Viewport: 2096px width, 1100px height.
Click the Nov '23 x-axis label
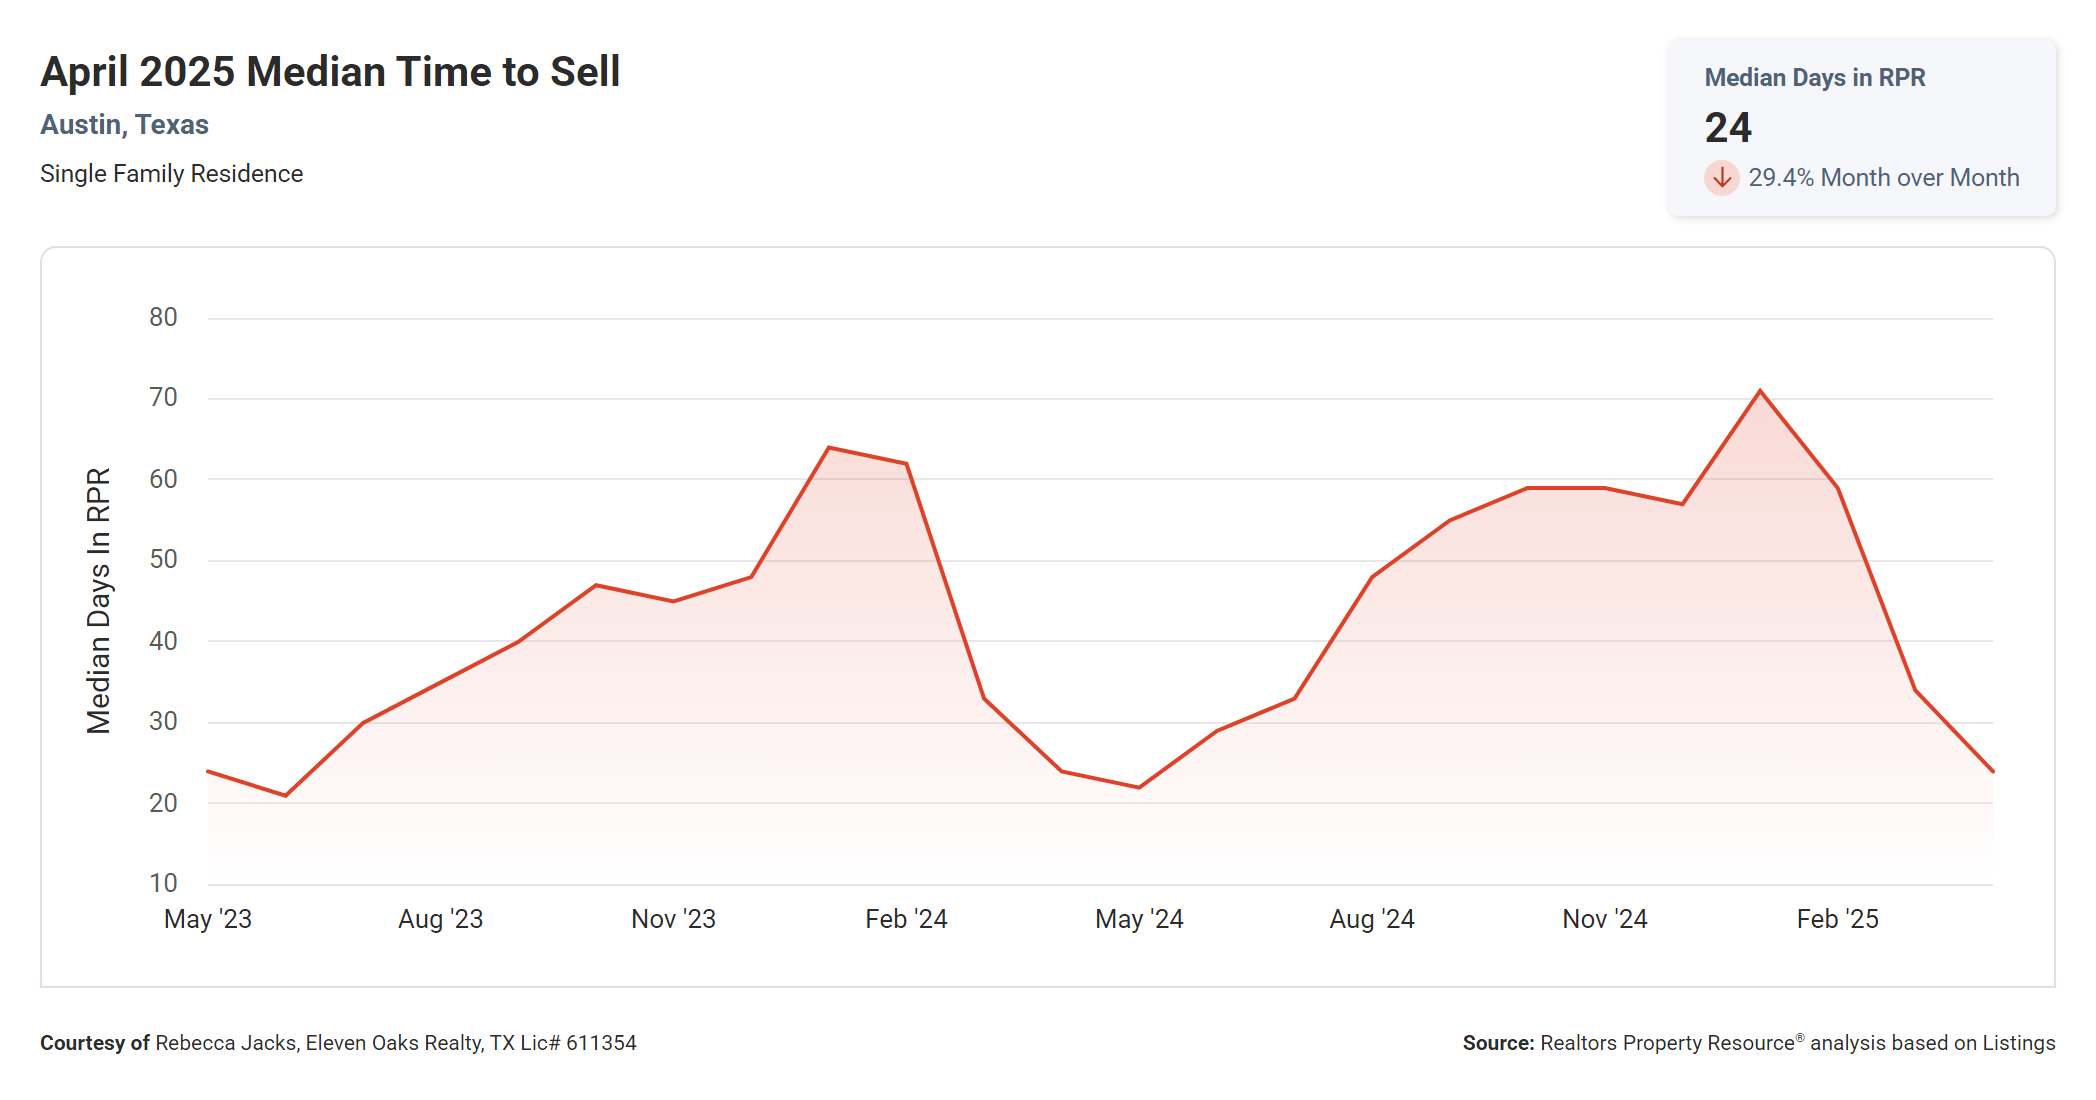pyautogui.click(x=673, y=919)
